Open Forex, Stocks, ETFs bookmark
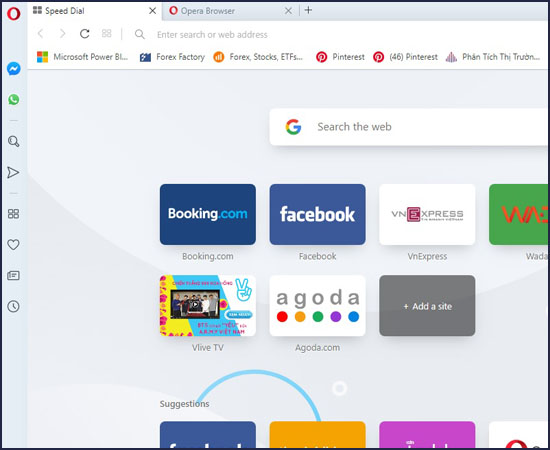 (258, 57)
